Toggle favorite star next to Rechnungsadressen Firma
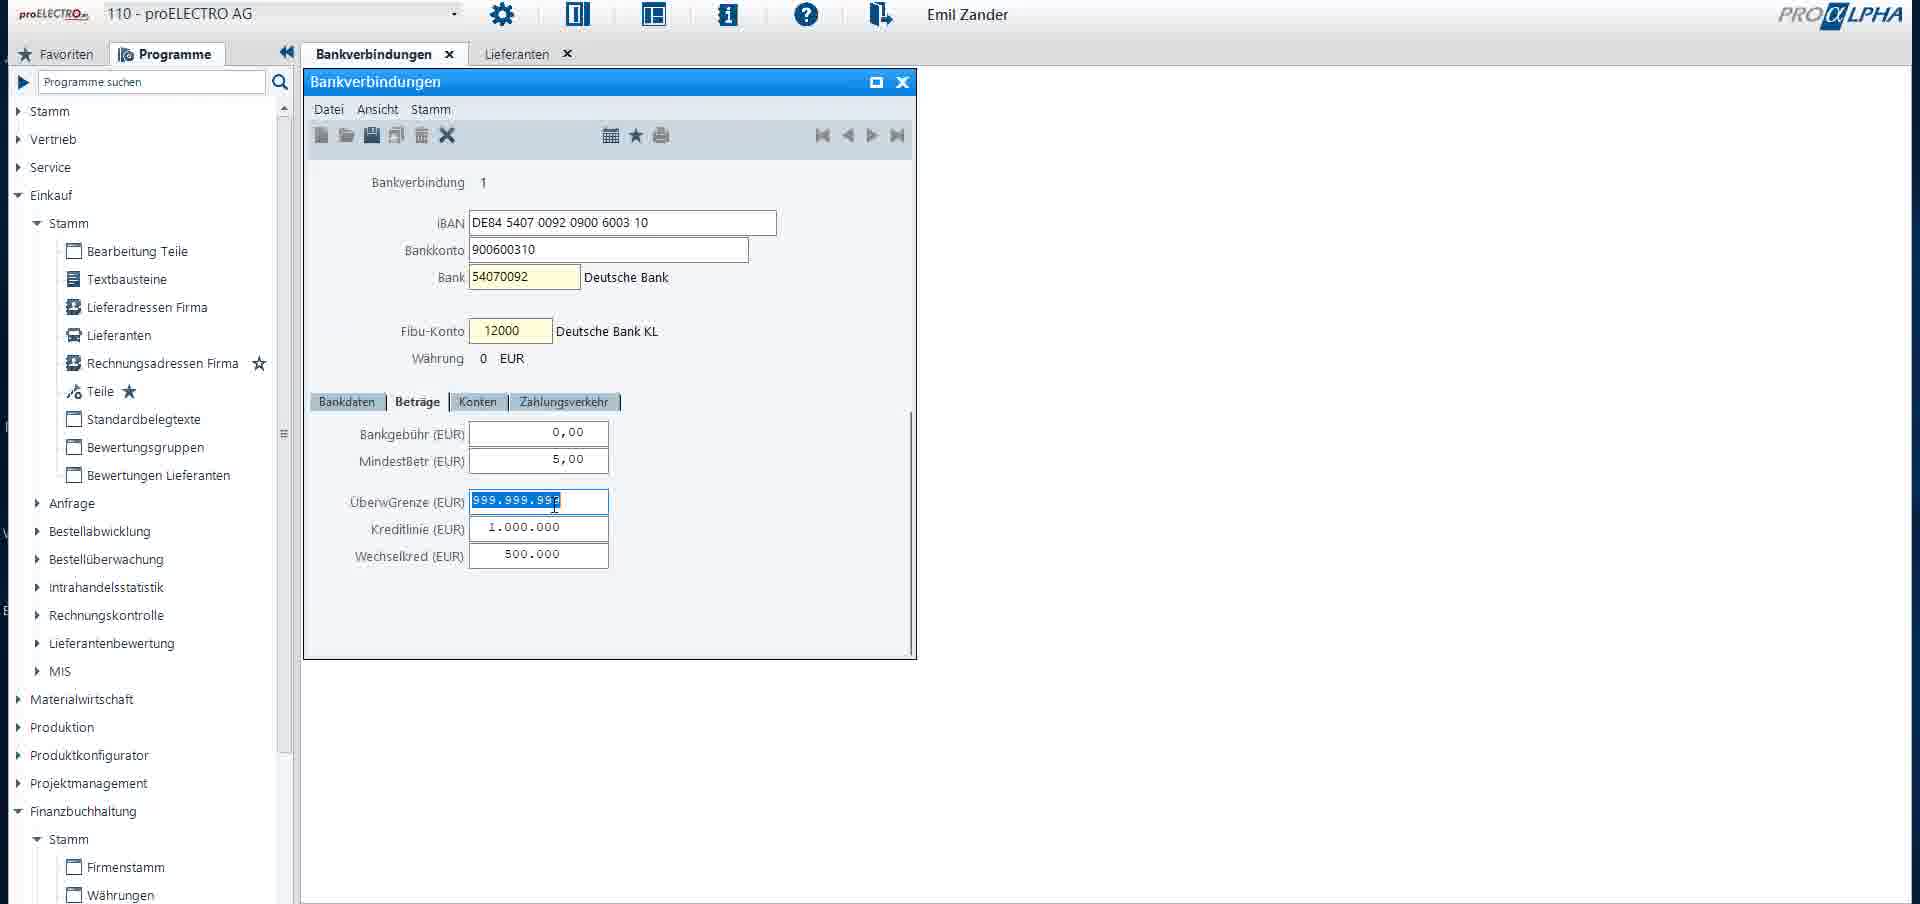Image resolution: width=1920 pixels, height=904 pixels. point(259,363)
